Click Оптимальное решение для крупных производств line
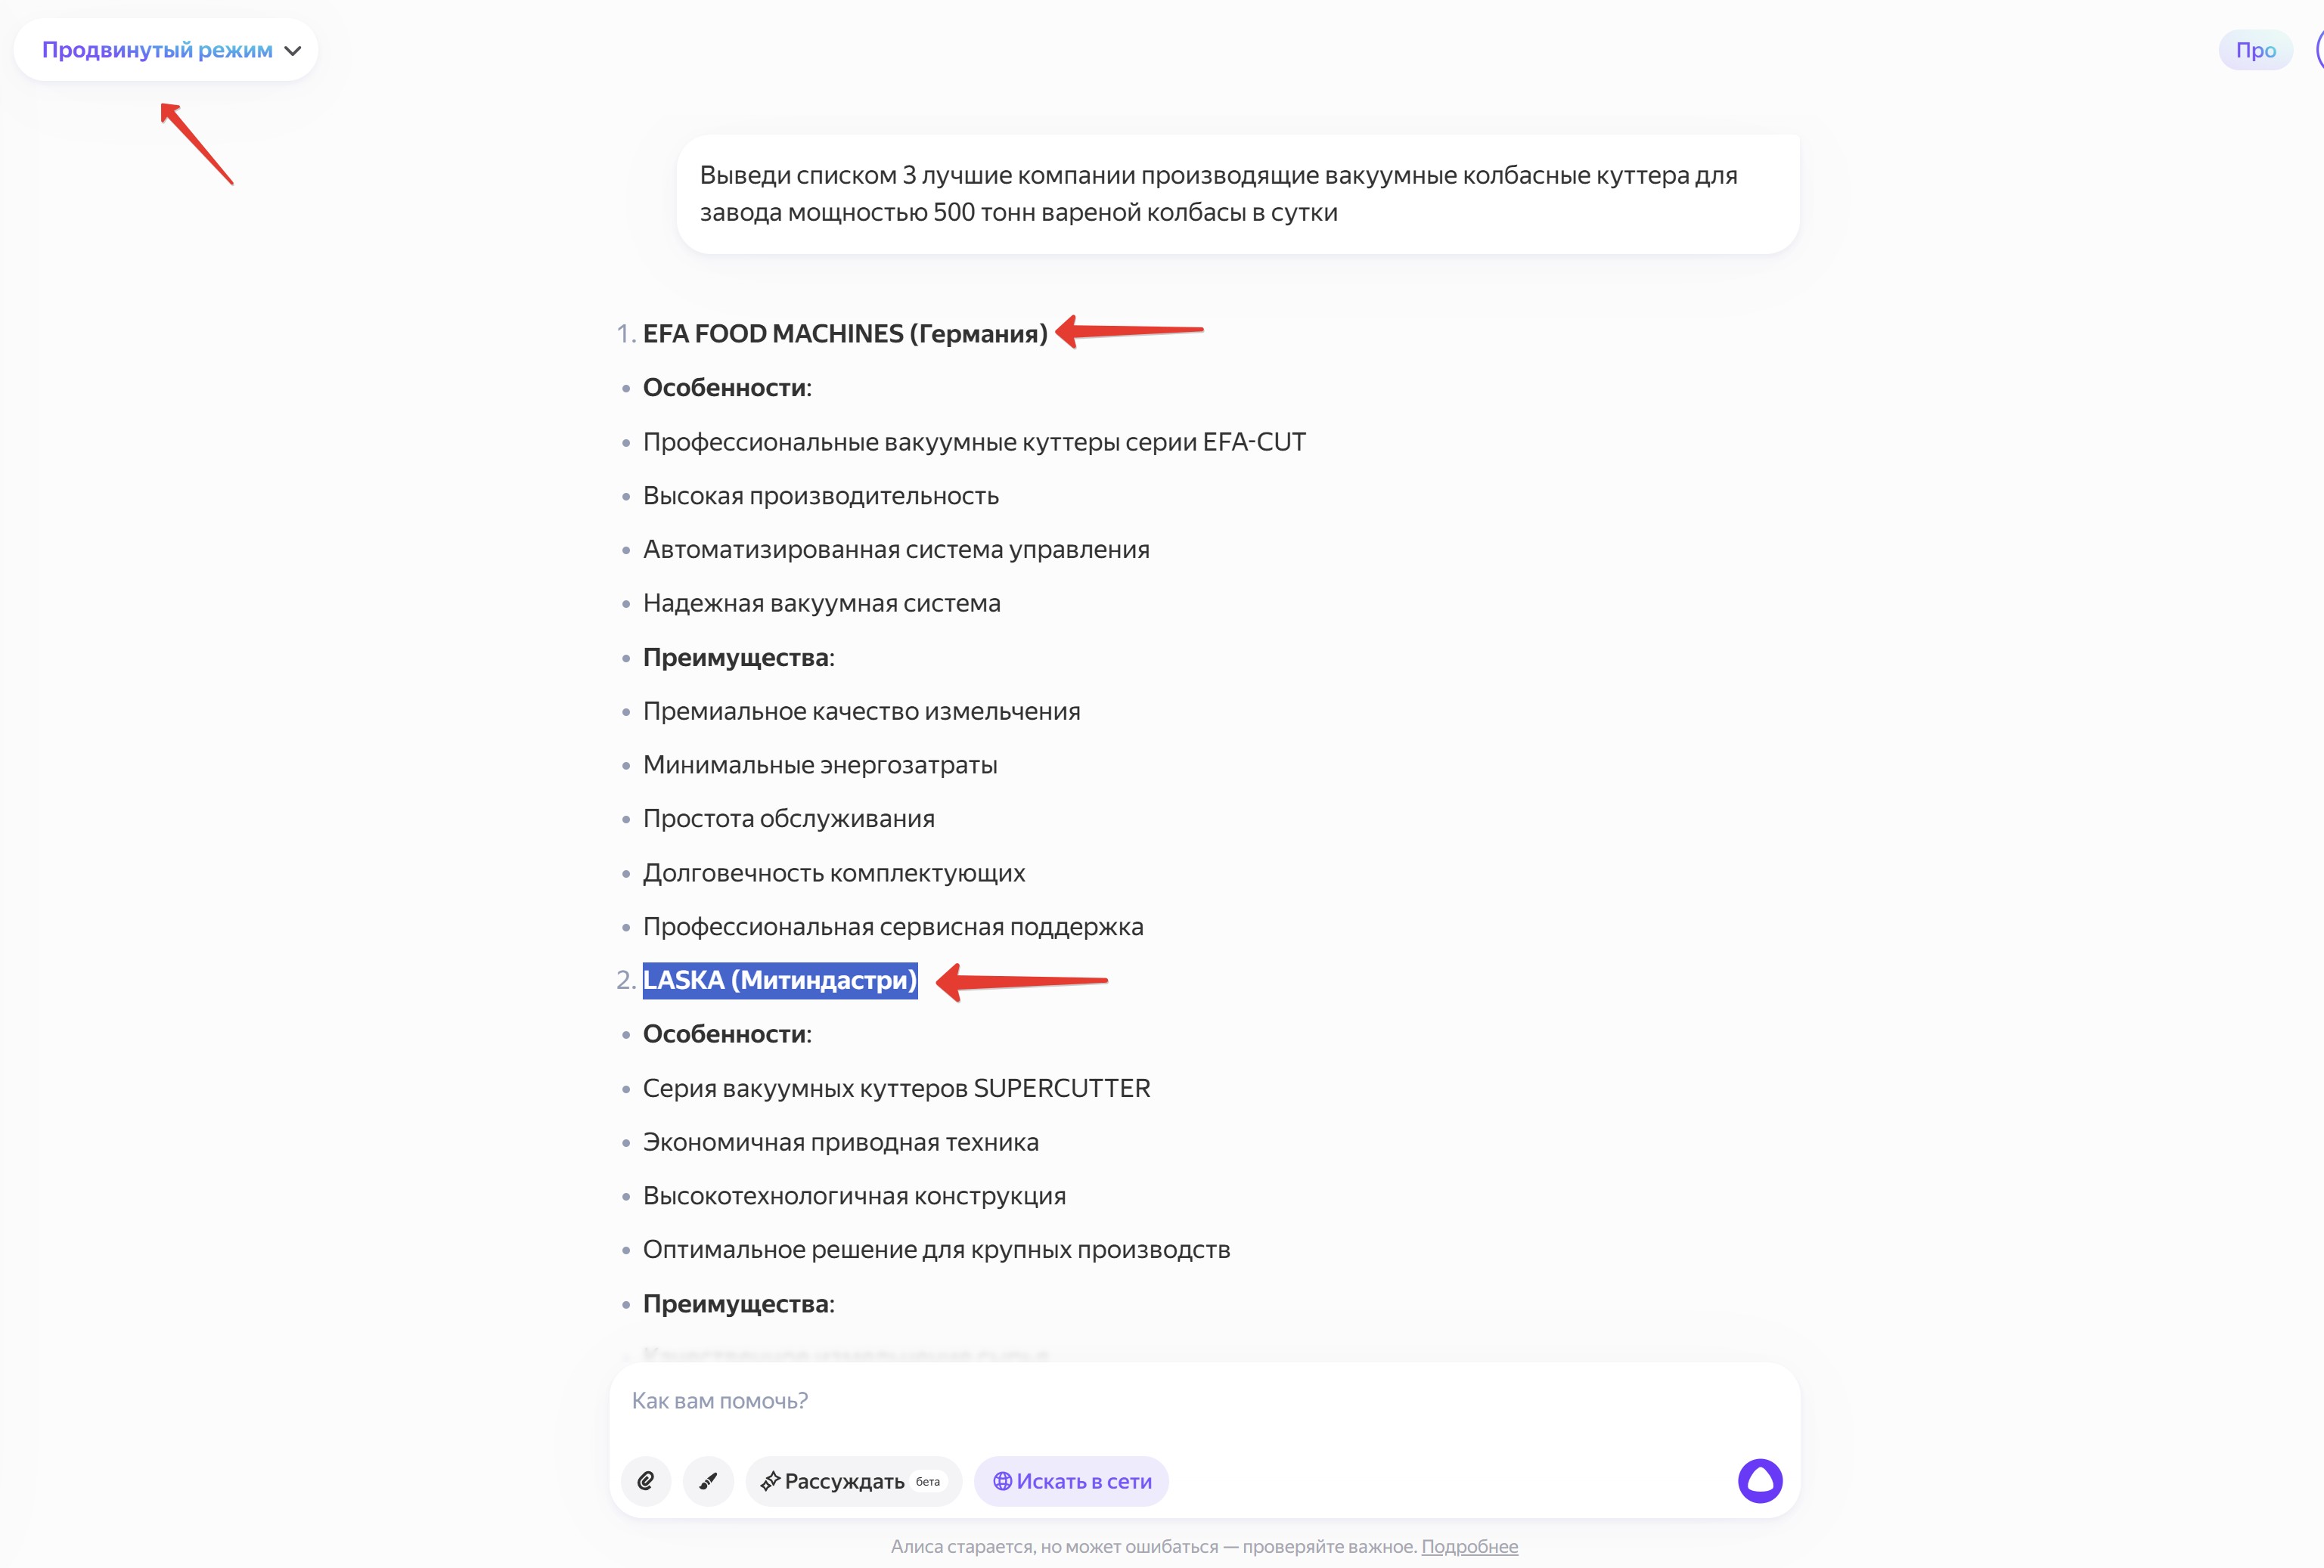Screen dimensions: 2324x1568 coord(936,1250)
